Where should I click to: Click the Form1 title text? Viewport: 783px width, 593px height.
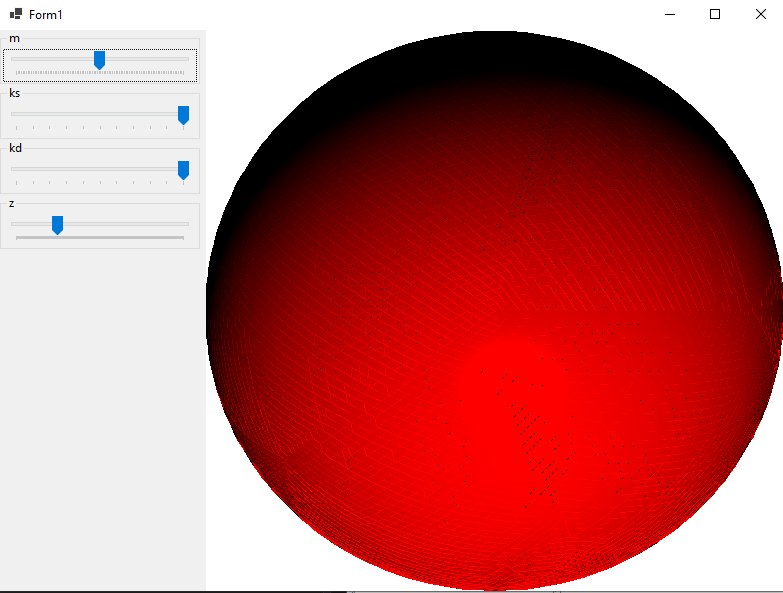coord(45,14)
